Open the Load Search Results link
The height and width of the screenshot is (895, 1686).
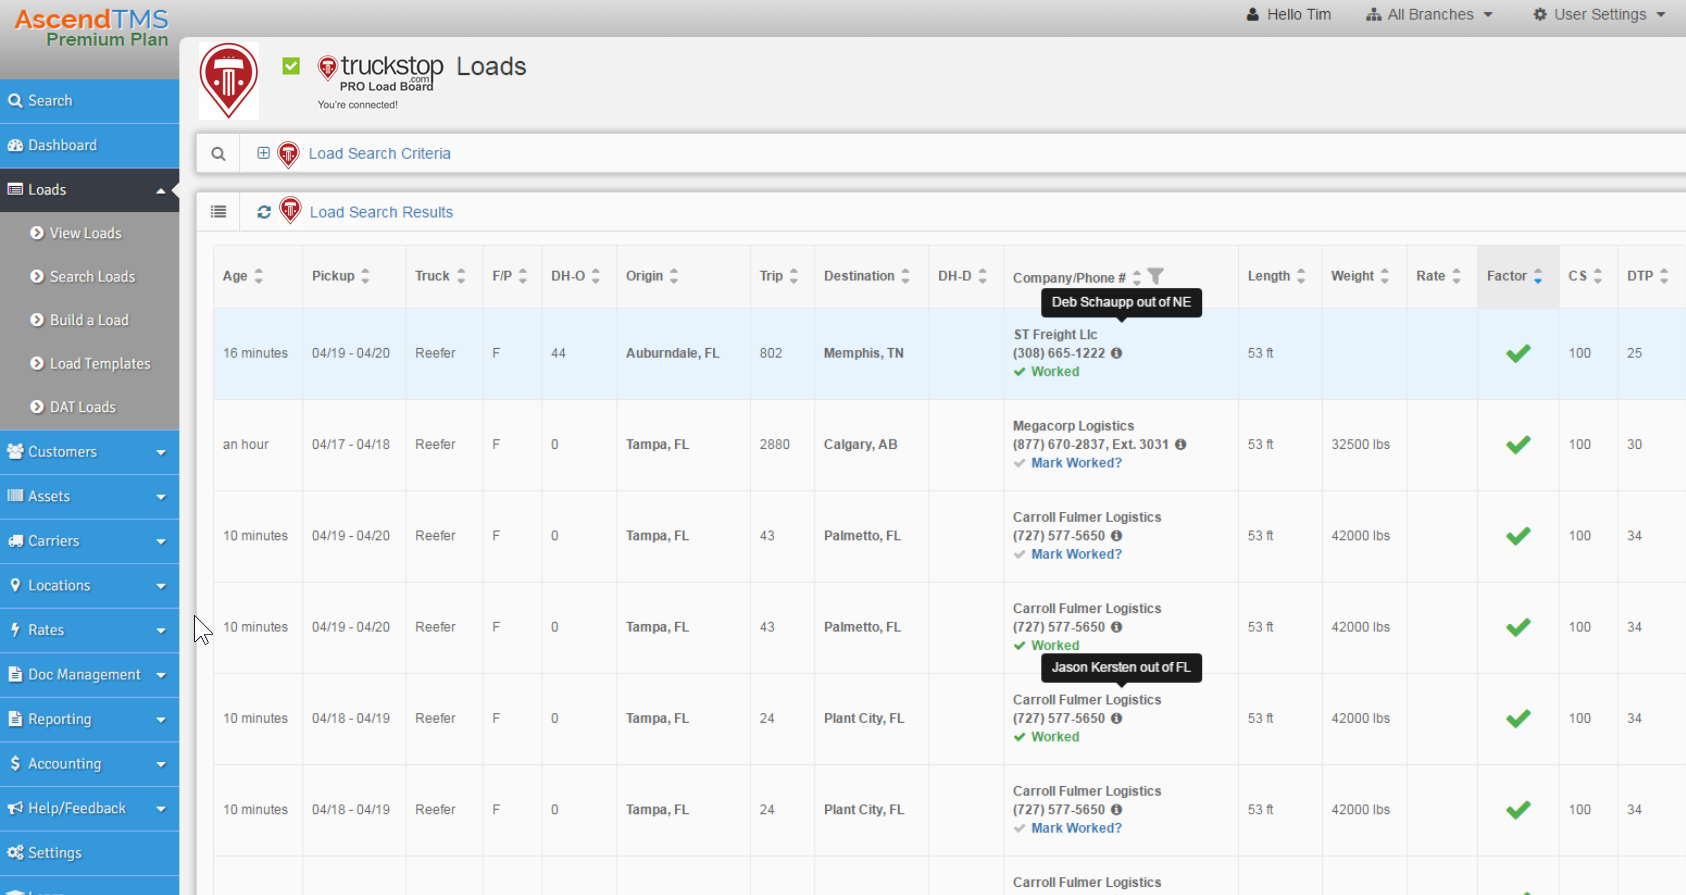click(x=381, y=212)
